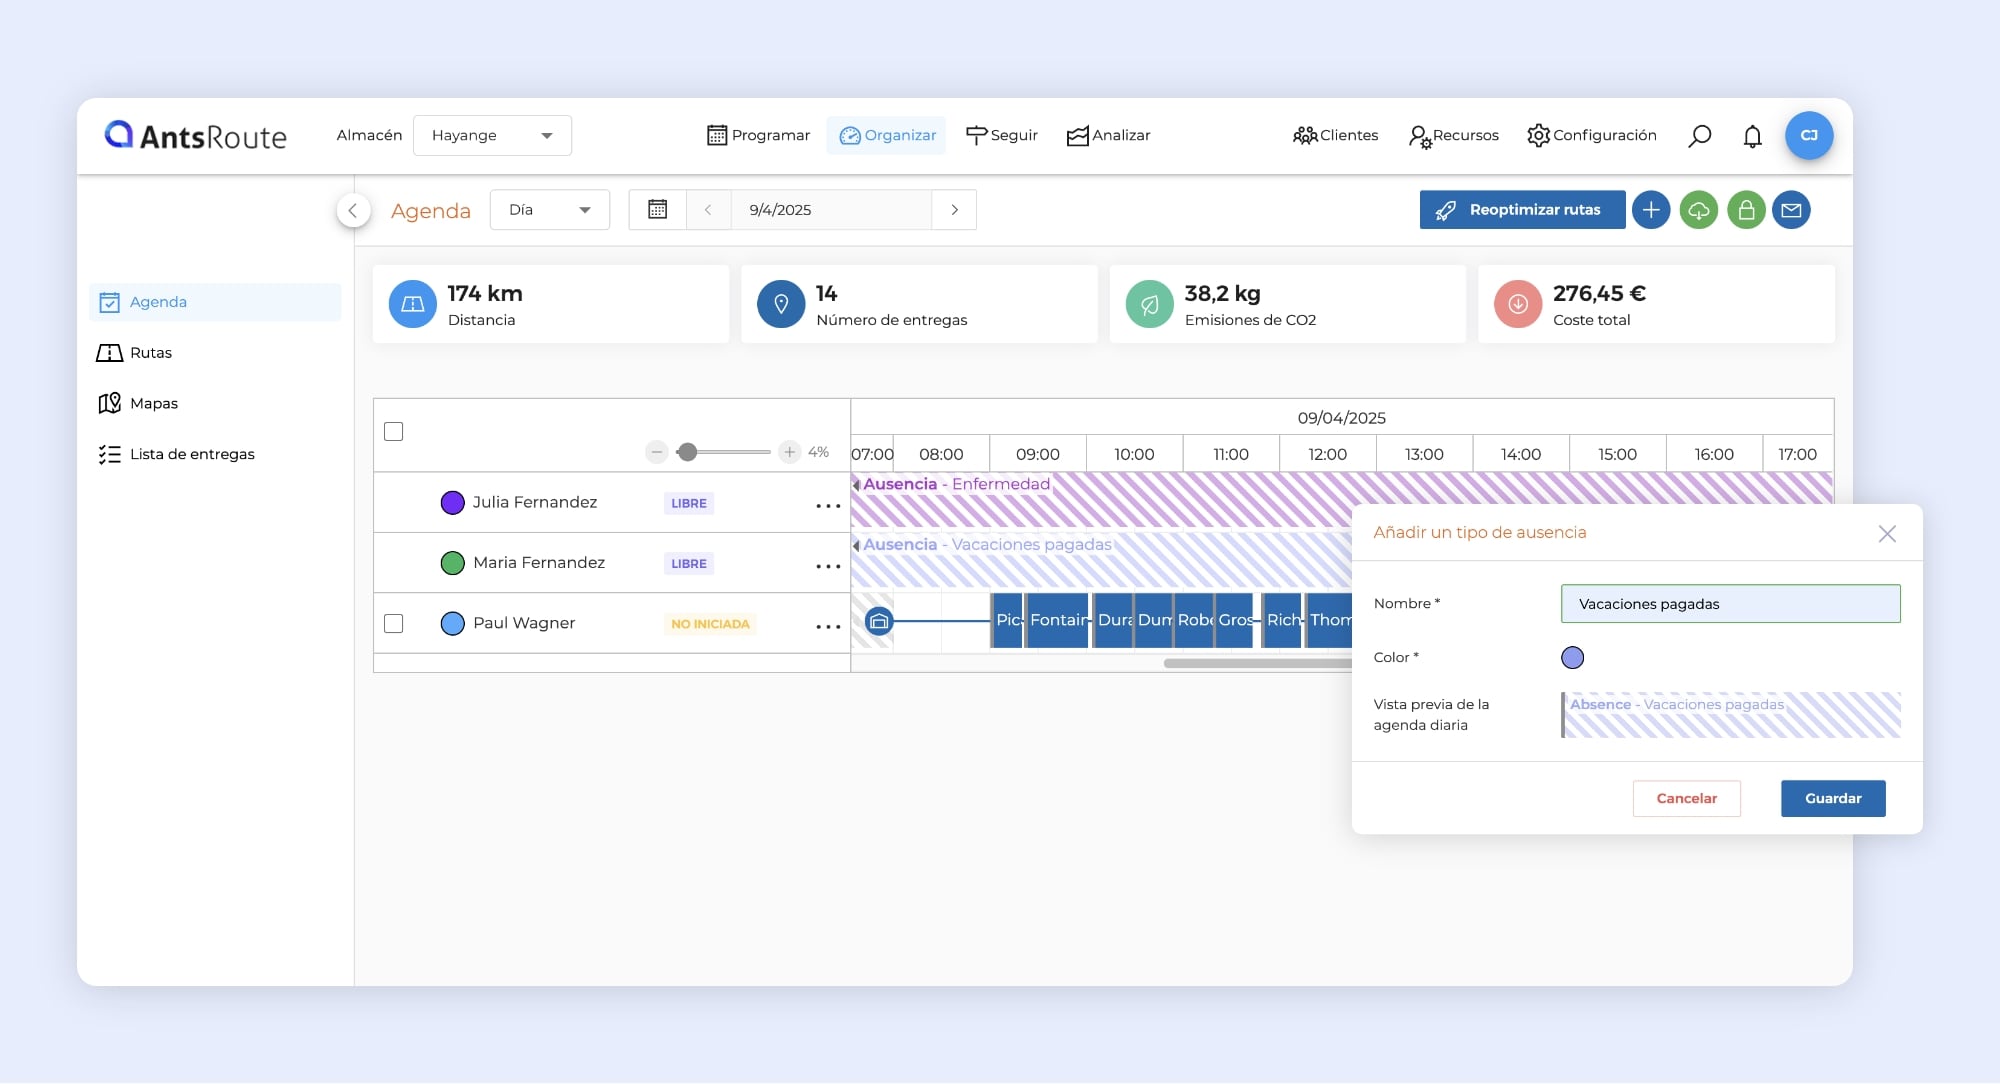The width and height of the screenshot is (2000, 1084).
Task: Open Lista de entregas in the sidebar
Action: [192, 454]
